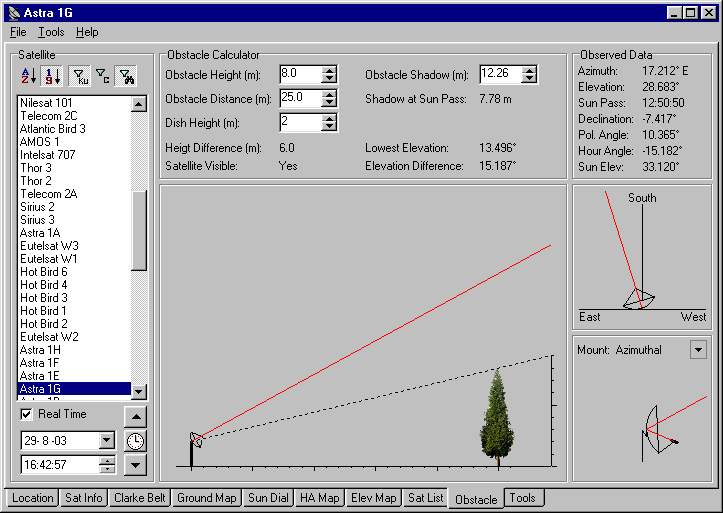723x513 pixels.
Task: Click the tree obstacle in the diagram
Action: [497, 417]
